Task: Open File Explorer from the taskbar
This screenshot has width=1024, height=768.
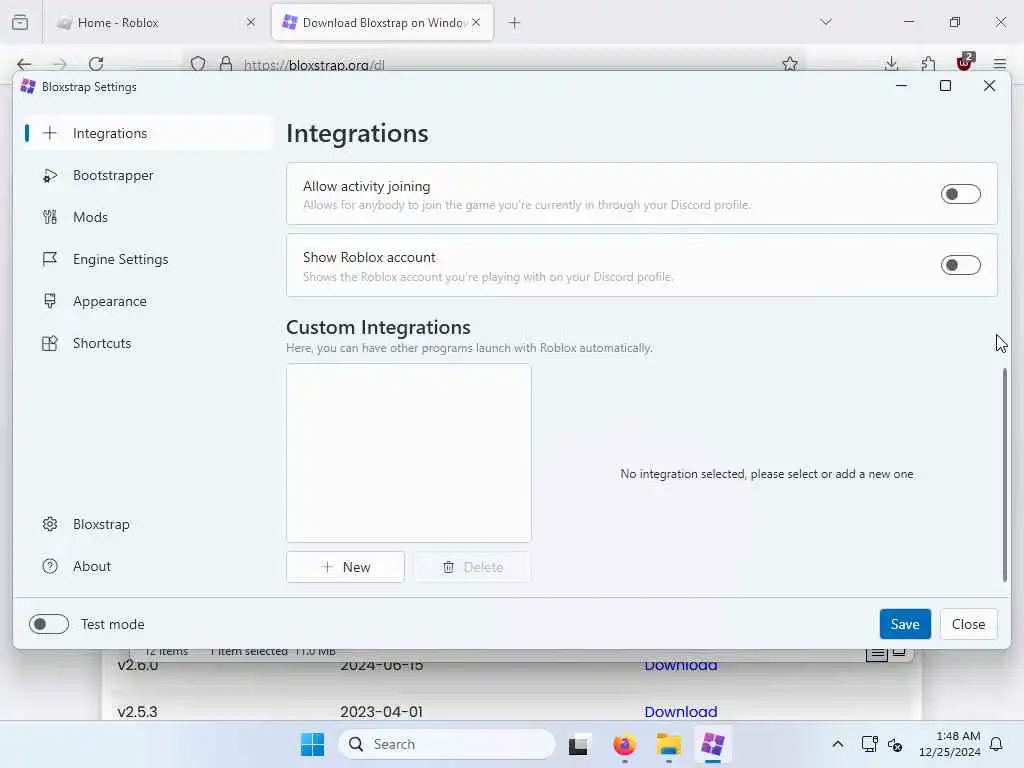Action: coord(669,744)
